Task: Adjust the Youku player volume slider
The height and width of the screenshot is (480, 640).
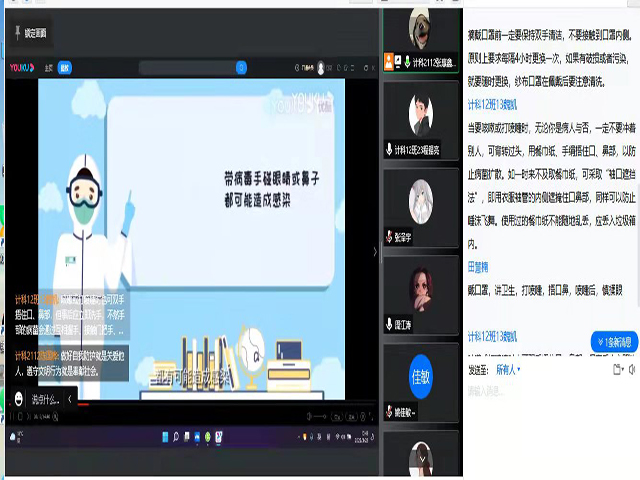Action: pyautogui.click(x=320, y=416)
